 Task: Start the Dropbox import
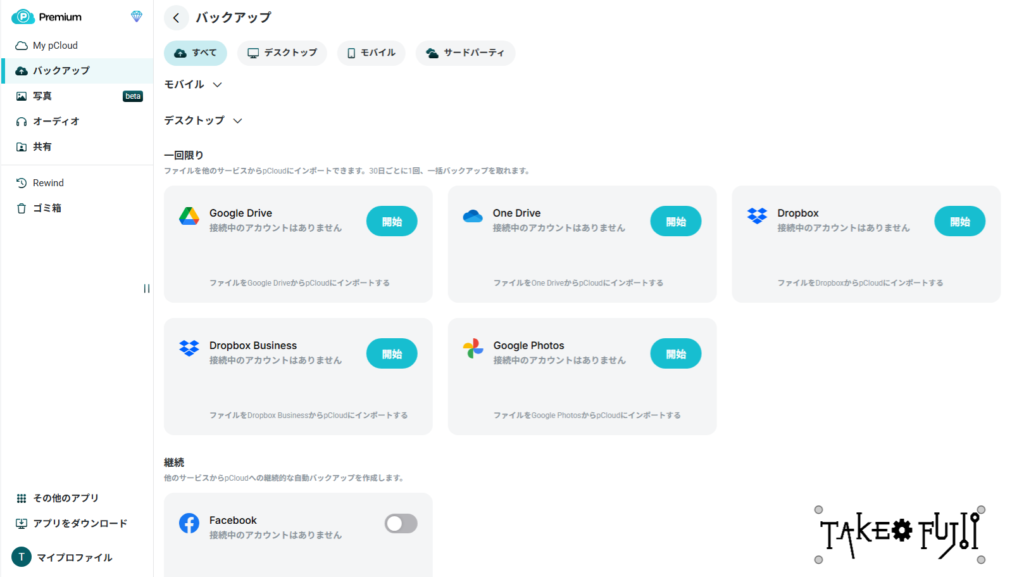(x=959, y=221)
